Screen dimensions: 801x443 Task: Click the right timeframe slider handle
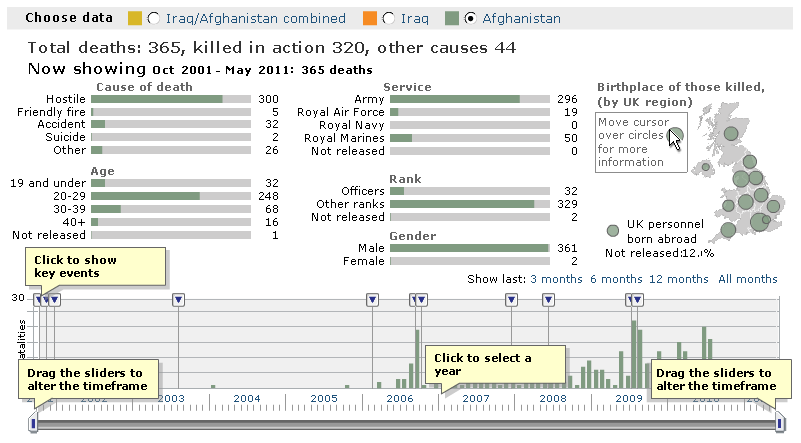click(780, 424)
